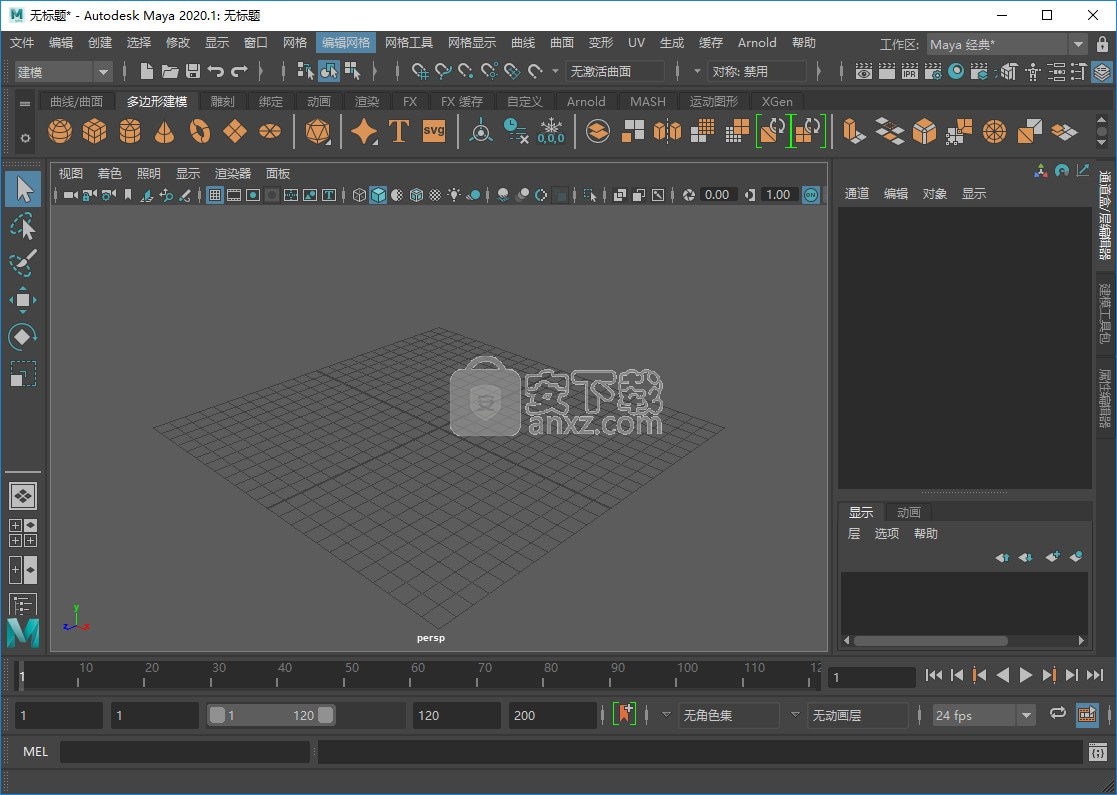Create a polygon sphere from shelf

point(60,131)
